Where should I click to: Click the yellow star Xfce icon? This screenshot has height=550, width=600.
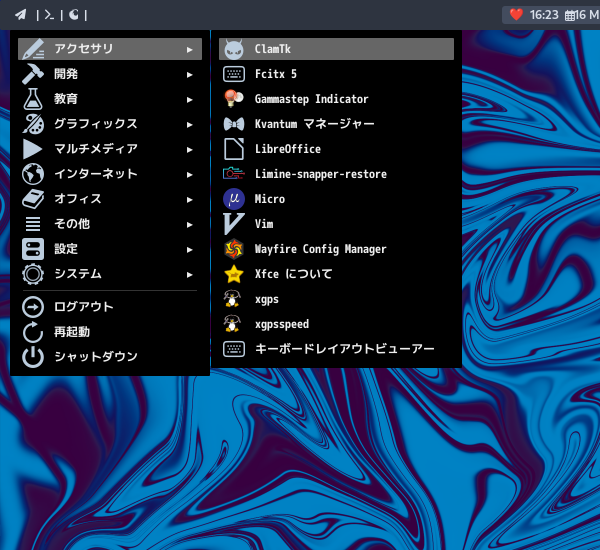[x=234, y=274]
